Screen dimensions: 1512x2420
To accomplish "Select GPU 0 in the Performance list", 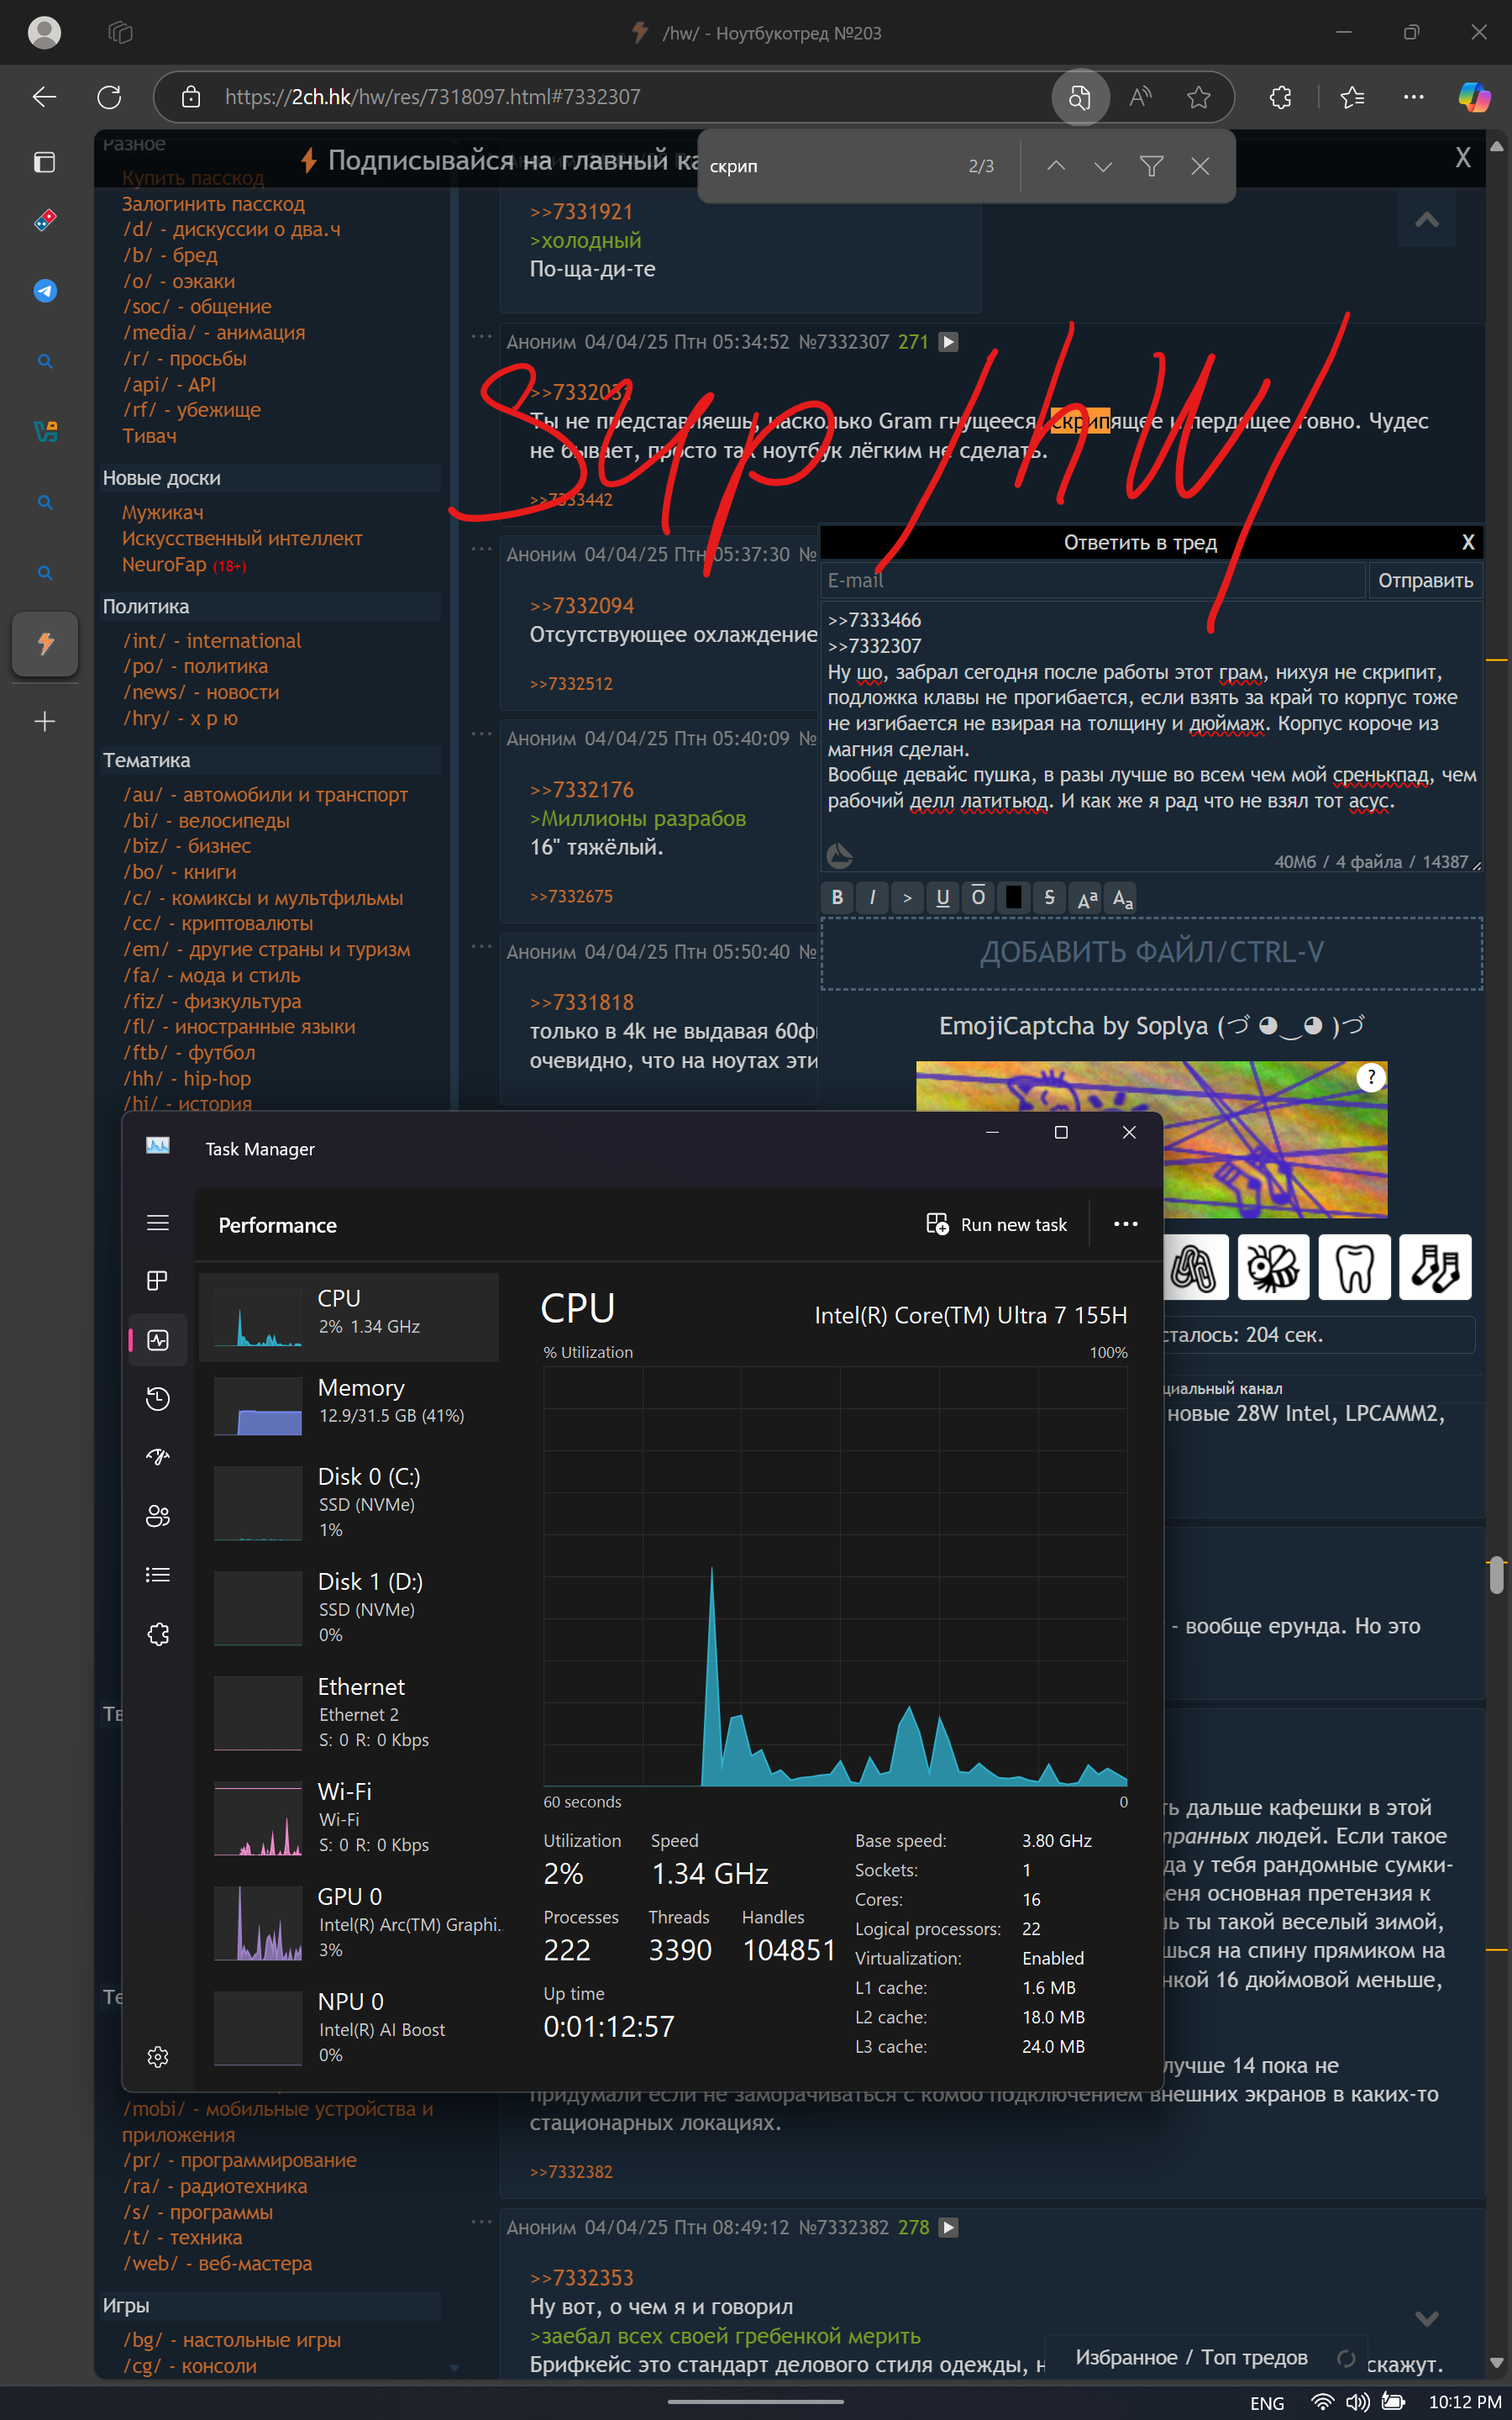I will coord(349,1922).
